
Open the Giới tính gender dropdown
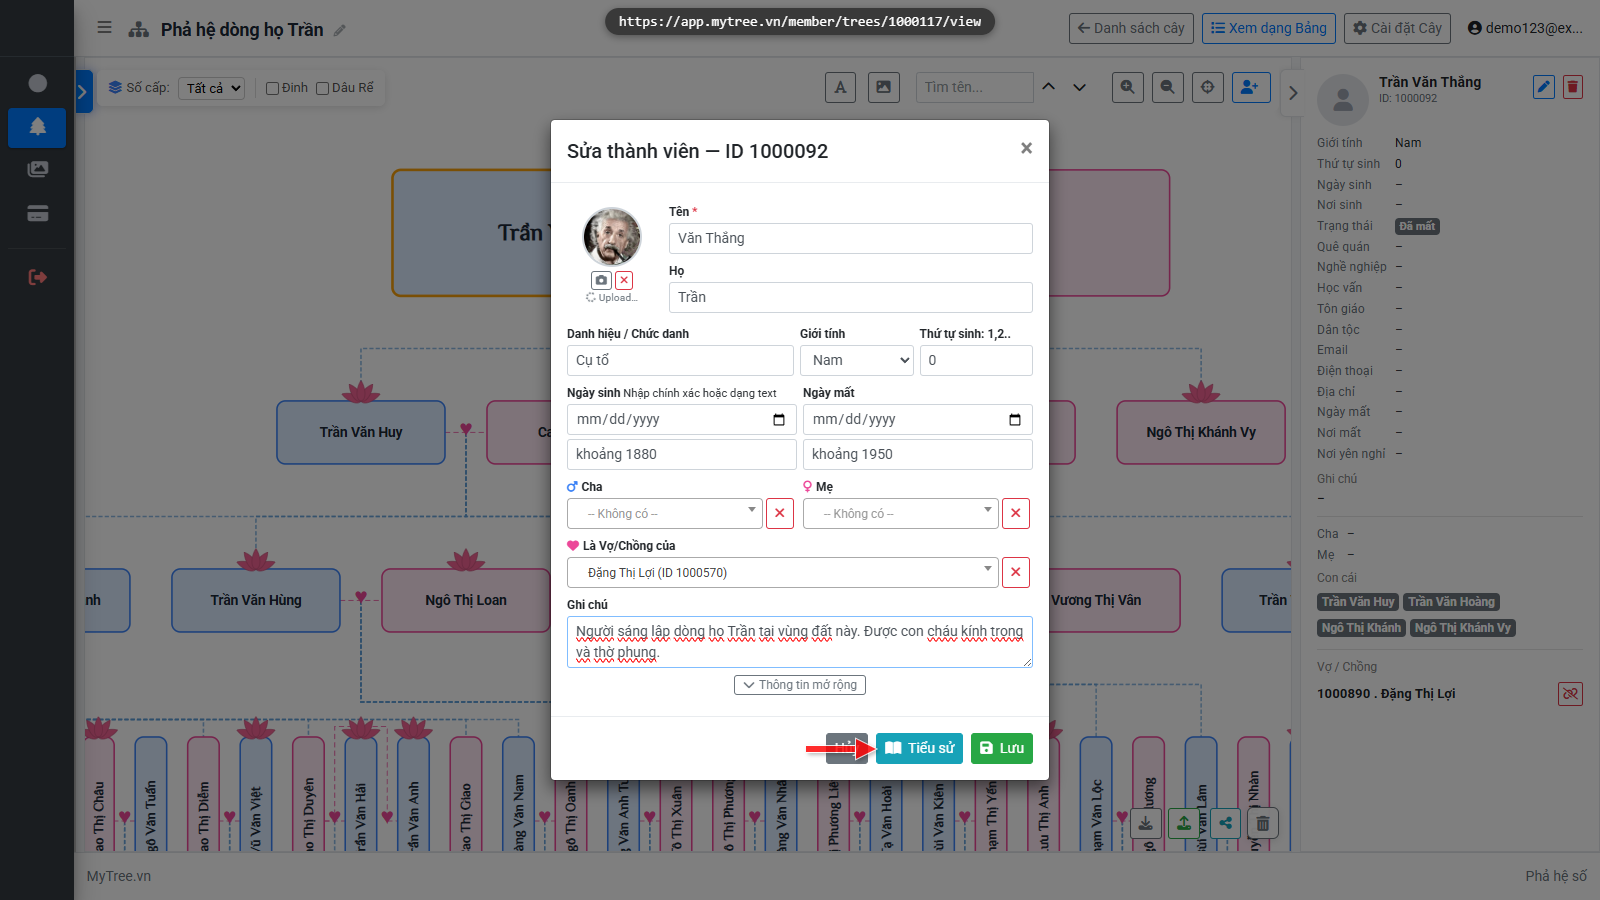click(858, 360)
